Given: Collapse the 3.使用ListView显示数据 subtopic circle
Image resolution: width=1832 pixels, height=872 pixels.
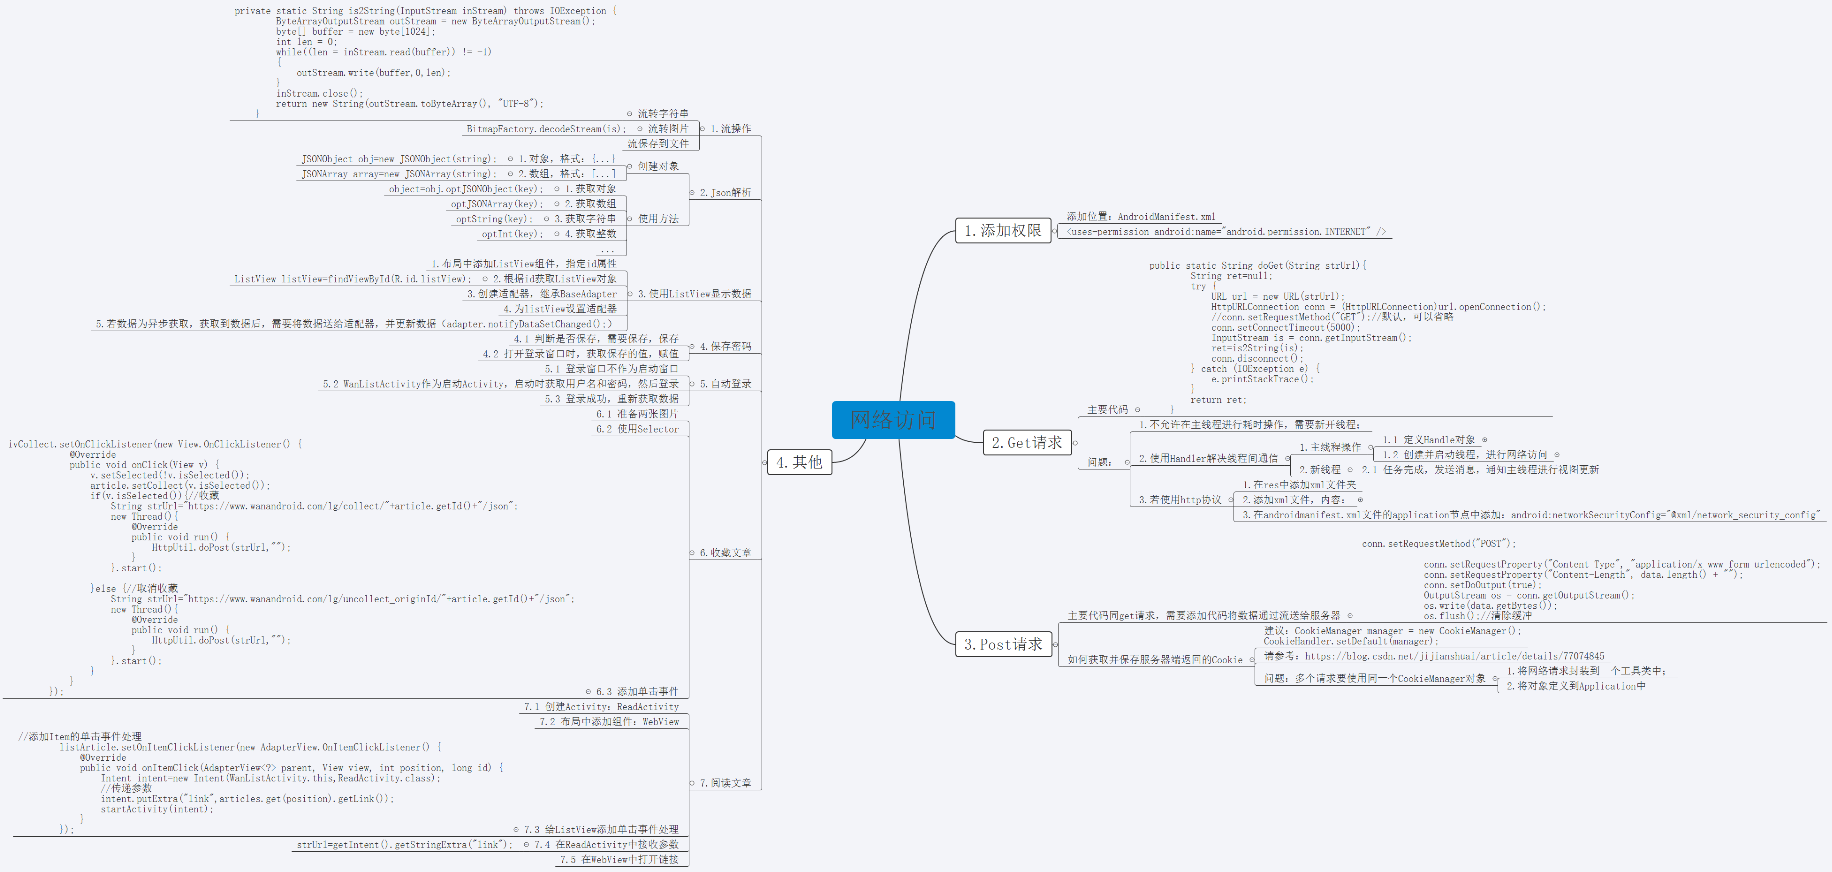Looking at the screenshot, I should 630,294.
